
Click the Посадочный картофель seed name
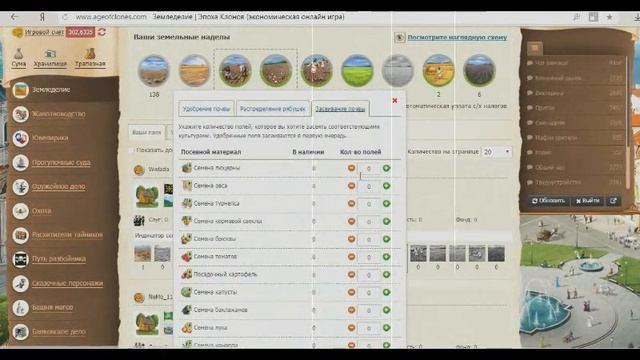pyautogui.click(x=225, y=274)
